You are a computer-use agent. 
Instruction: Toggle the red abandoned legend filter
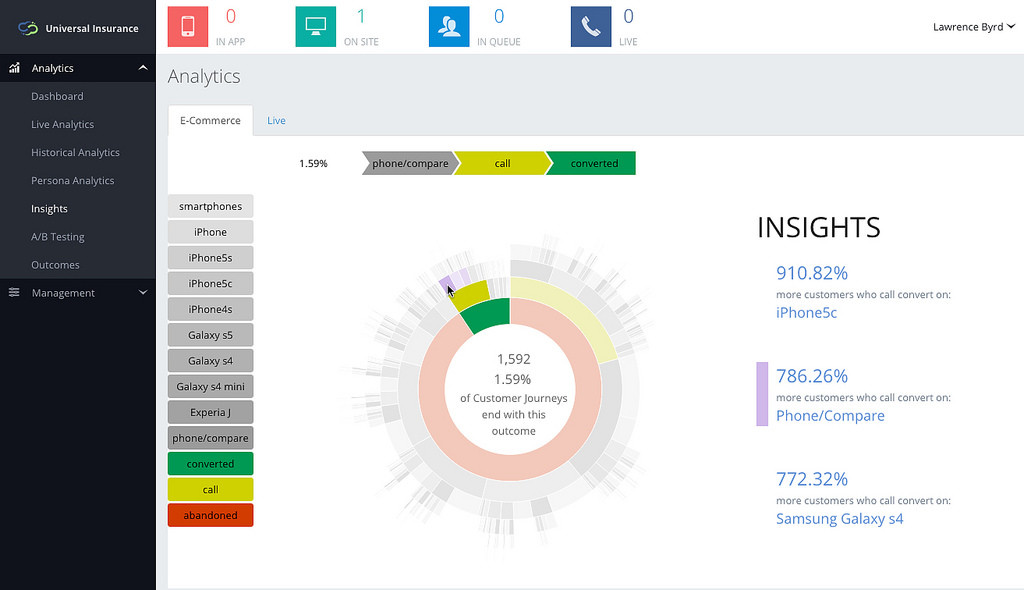tap(210, 516)
